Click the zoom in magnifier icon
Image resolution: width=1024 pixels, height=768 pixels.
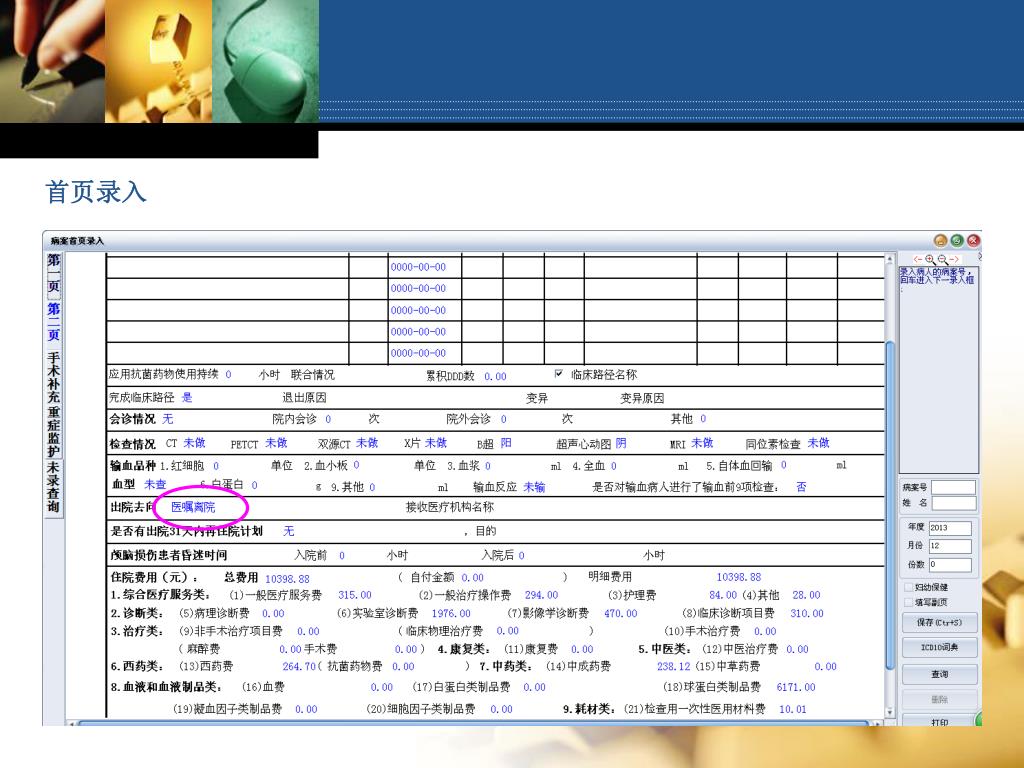pos(930,259)
